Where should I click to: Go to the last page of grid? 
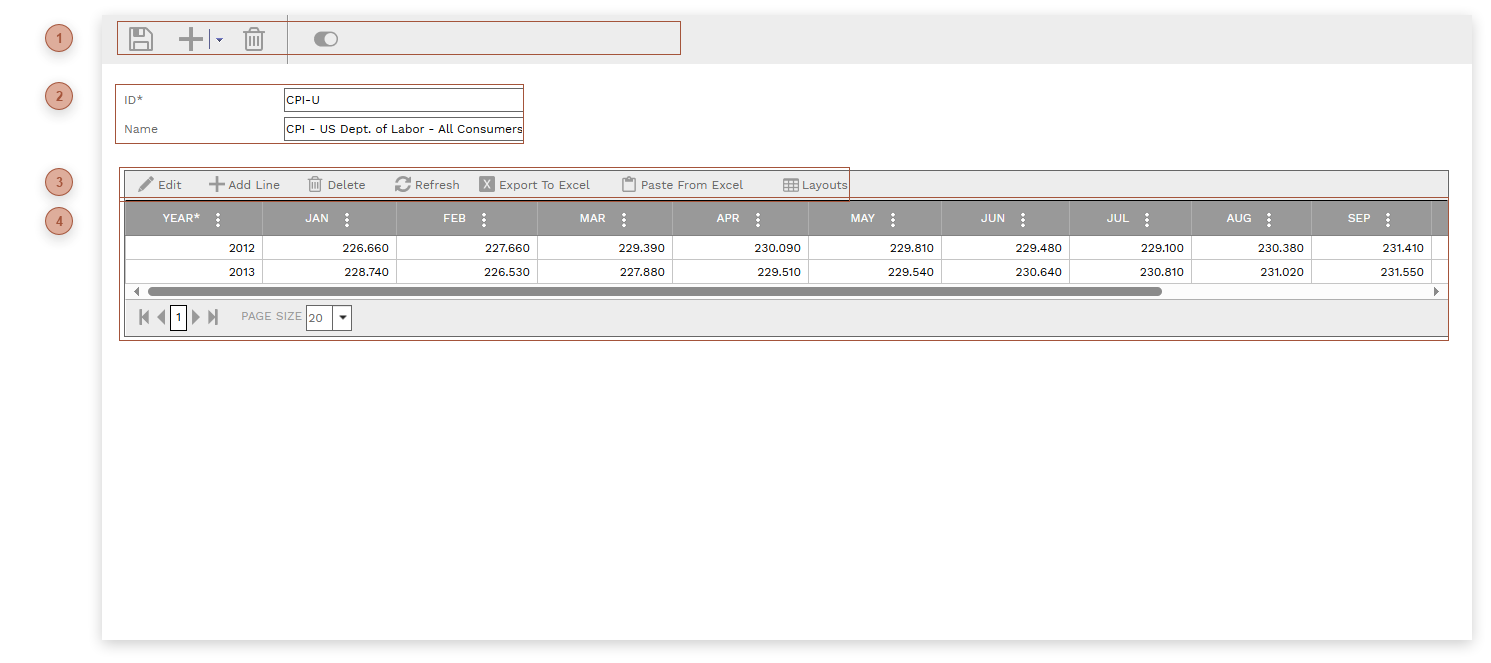[x=213, y=317]
